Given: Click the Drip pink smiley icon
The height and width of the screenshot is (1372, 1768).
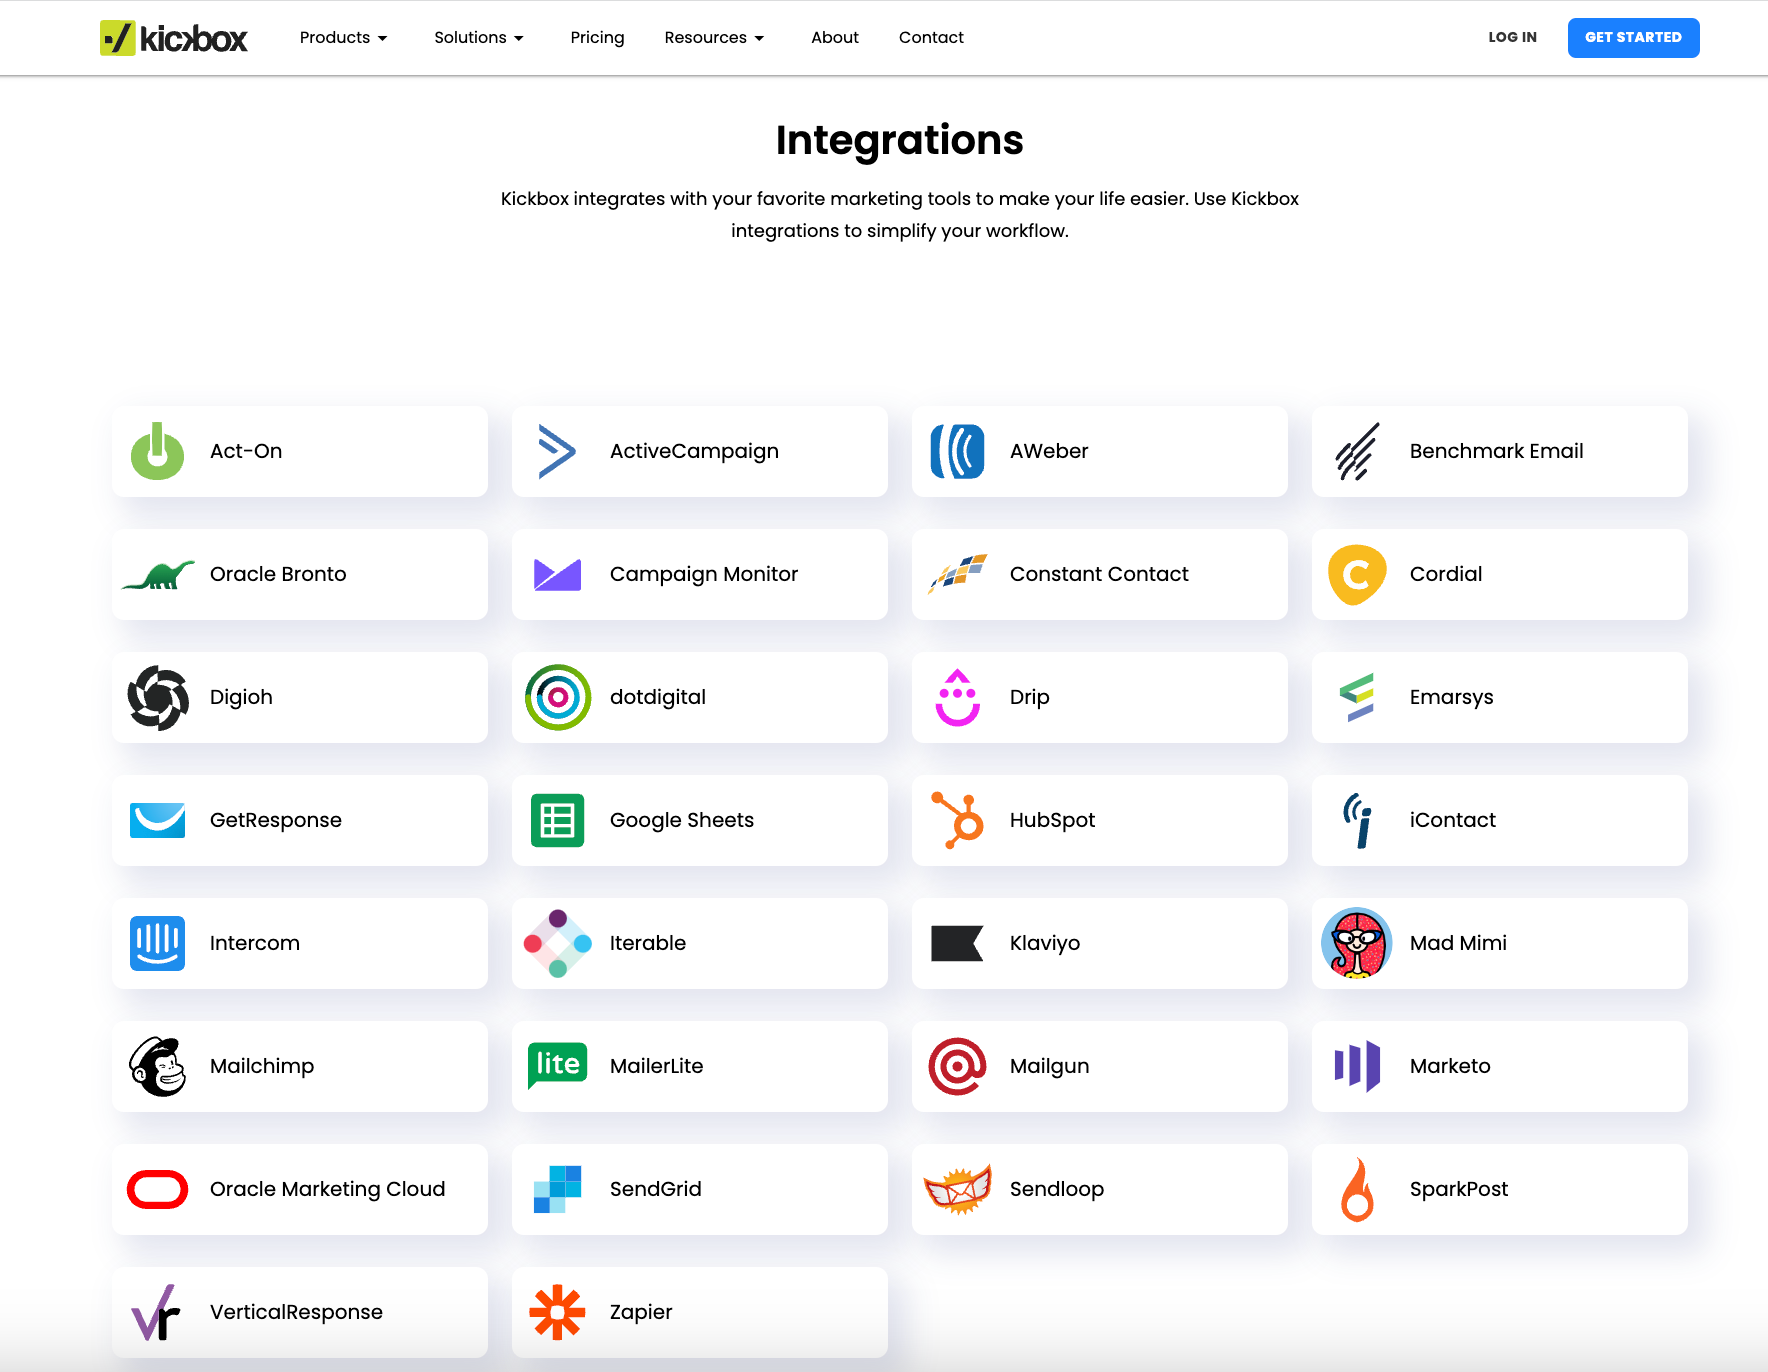Looking at the screenshot, I should pos(958,697).
